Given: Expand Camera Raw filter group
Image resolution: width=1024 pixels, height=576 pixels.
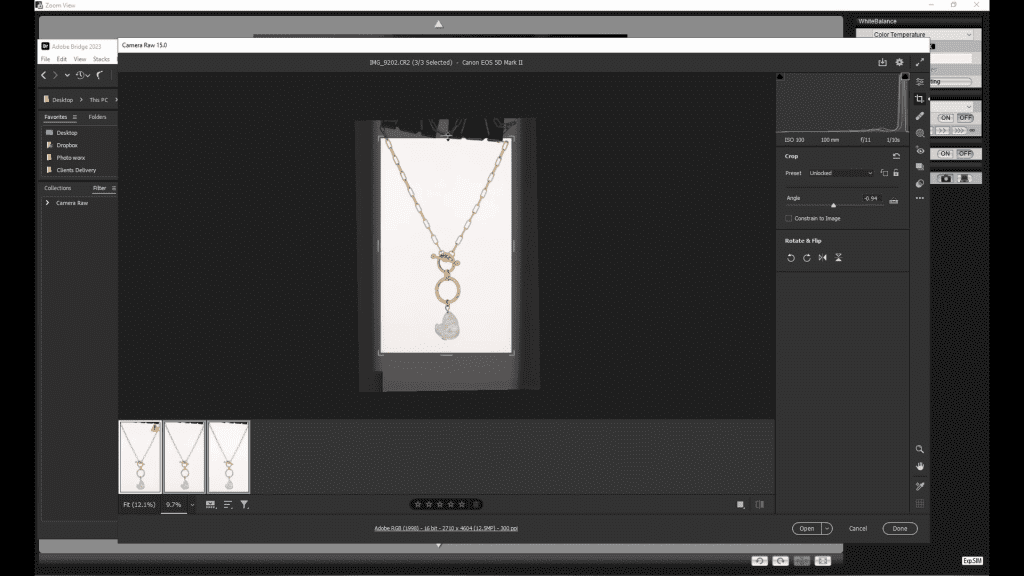Looking at the screenshot, I should 47,203.
